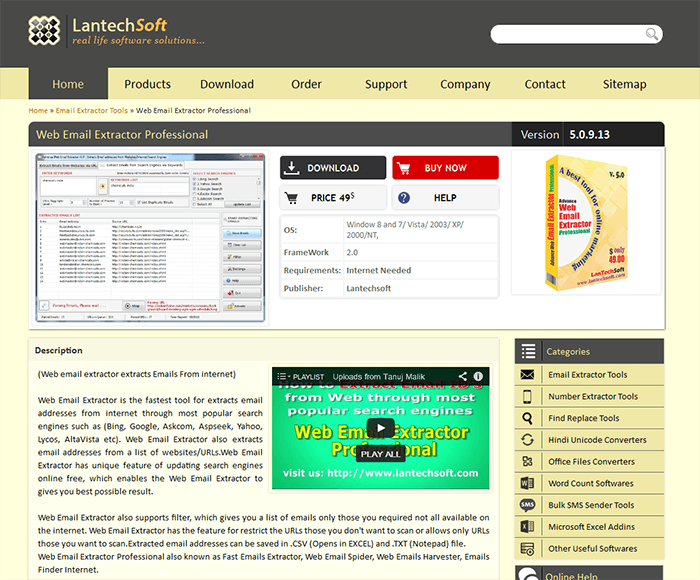Click the Price shopping cart icon
Screen dimensions: 700x580
[x=292, y=198]
